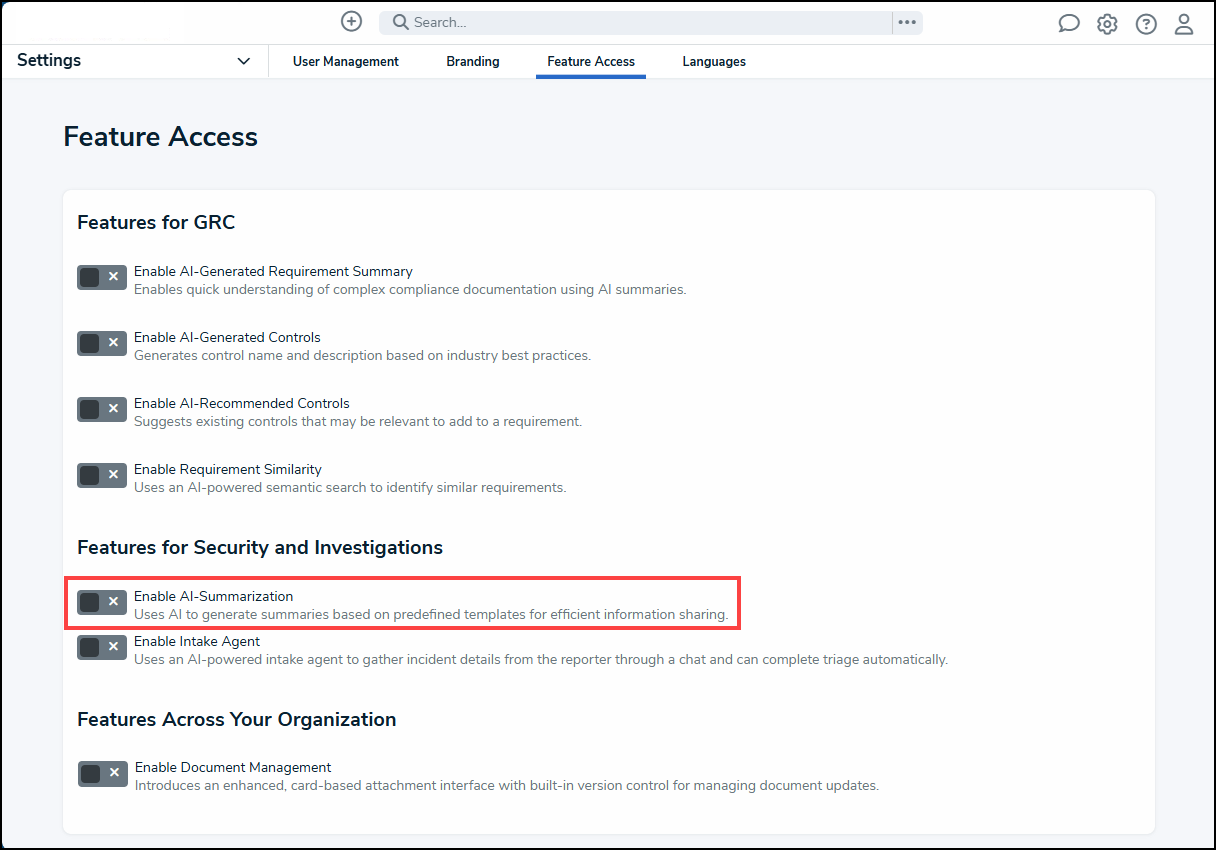Expand the Settings dropdown chevron
The height and width of the screenshot is (850, 1216).
(244, 61)
